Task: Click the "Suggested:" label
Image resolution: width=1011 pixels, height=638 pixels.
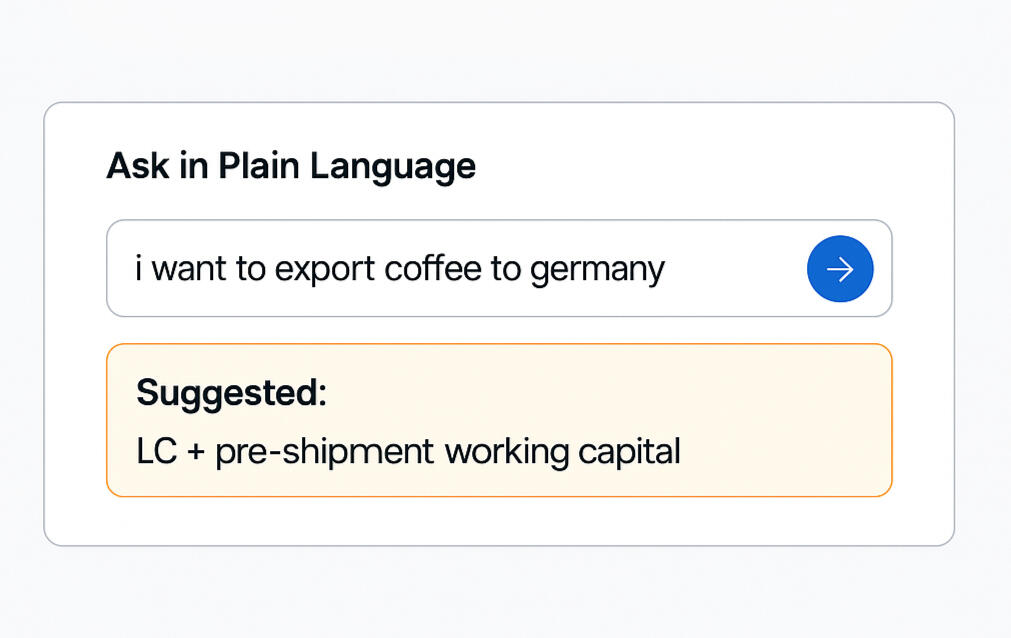Action: [231, 393]
